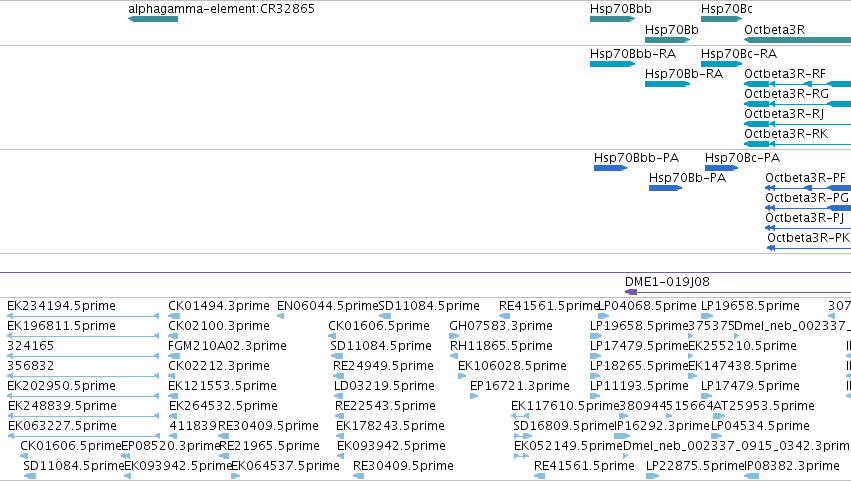Select the Hsp70Bc-RA transcript label
Viewport: 851px width, 481px height.
pyautogui.click(x=739, y=54)
